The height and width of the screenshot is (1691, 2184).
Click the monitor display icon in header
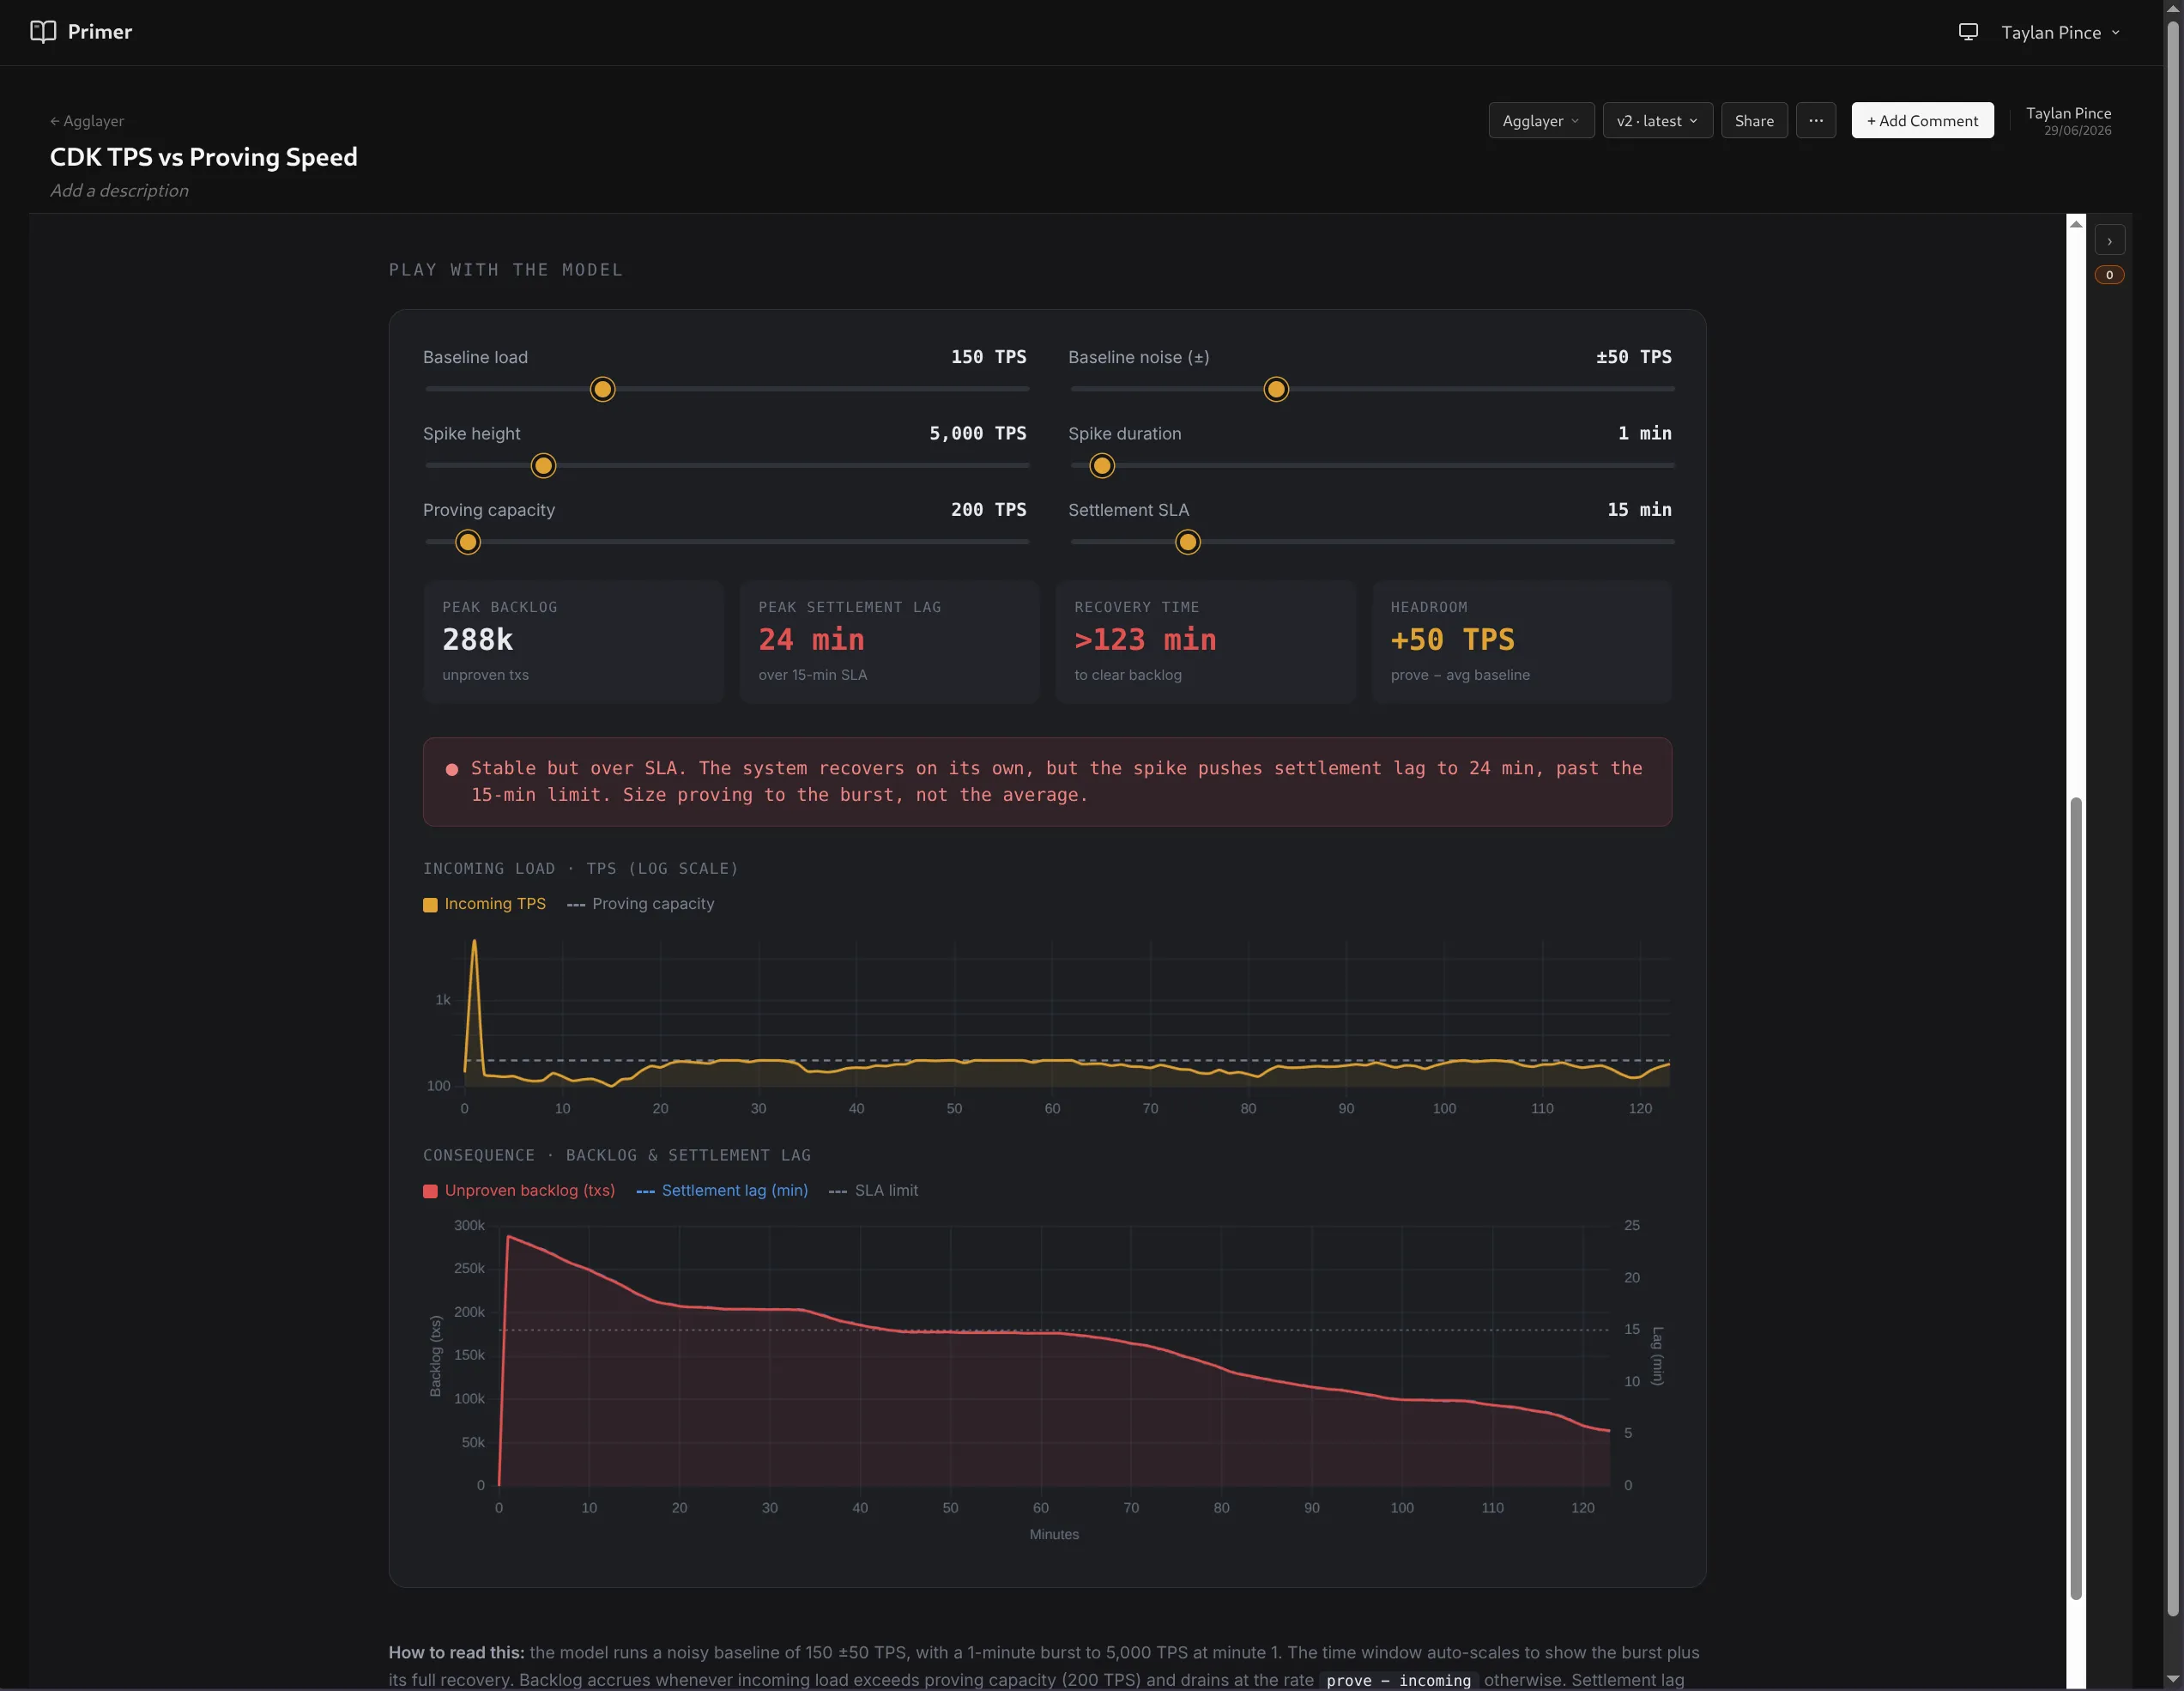tap(1967, 32)
